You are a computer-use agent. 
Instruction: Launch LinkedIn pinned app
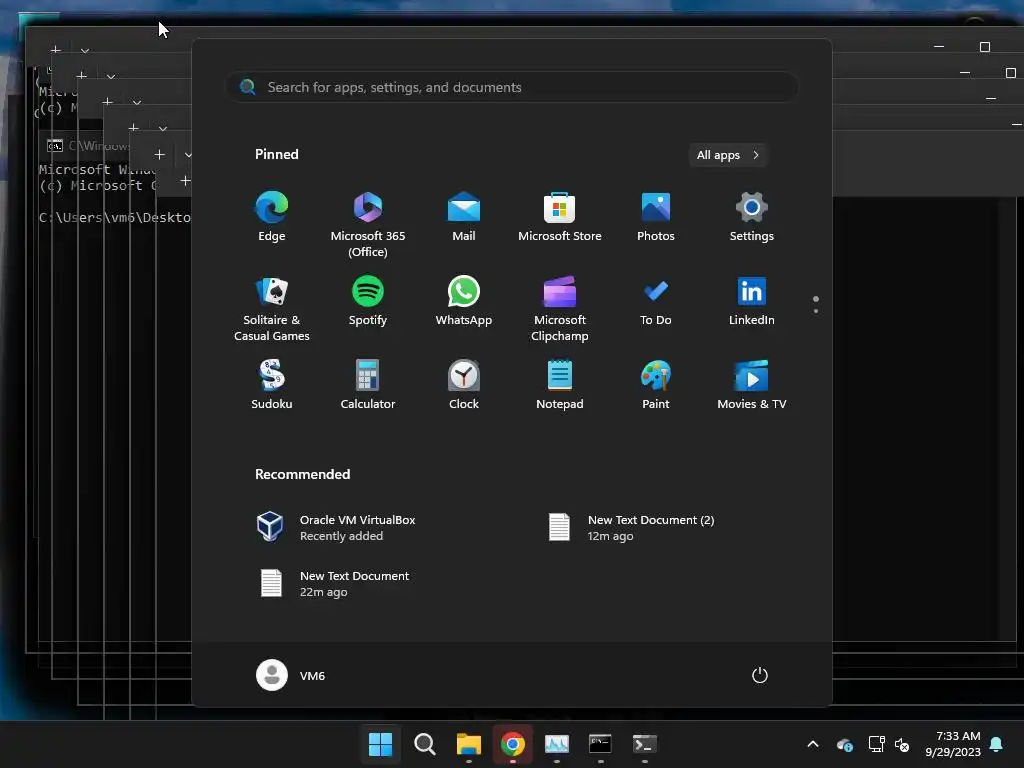[x=752, y=301]
